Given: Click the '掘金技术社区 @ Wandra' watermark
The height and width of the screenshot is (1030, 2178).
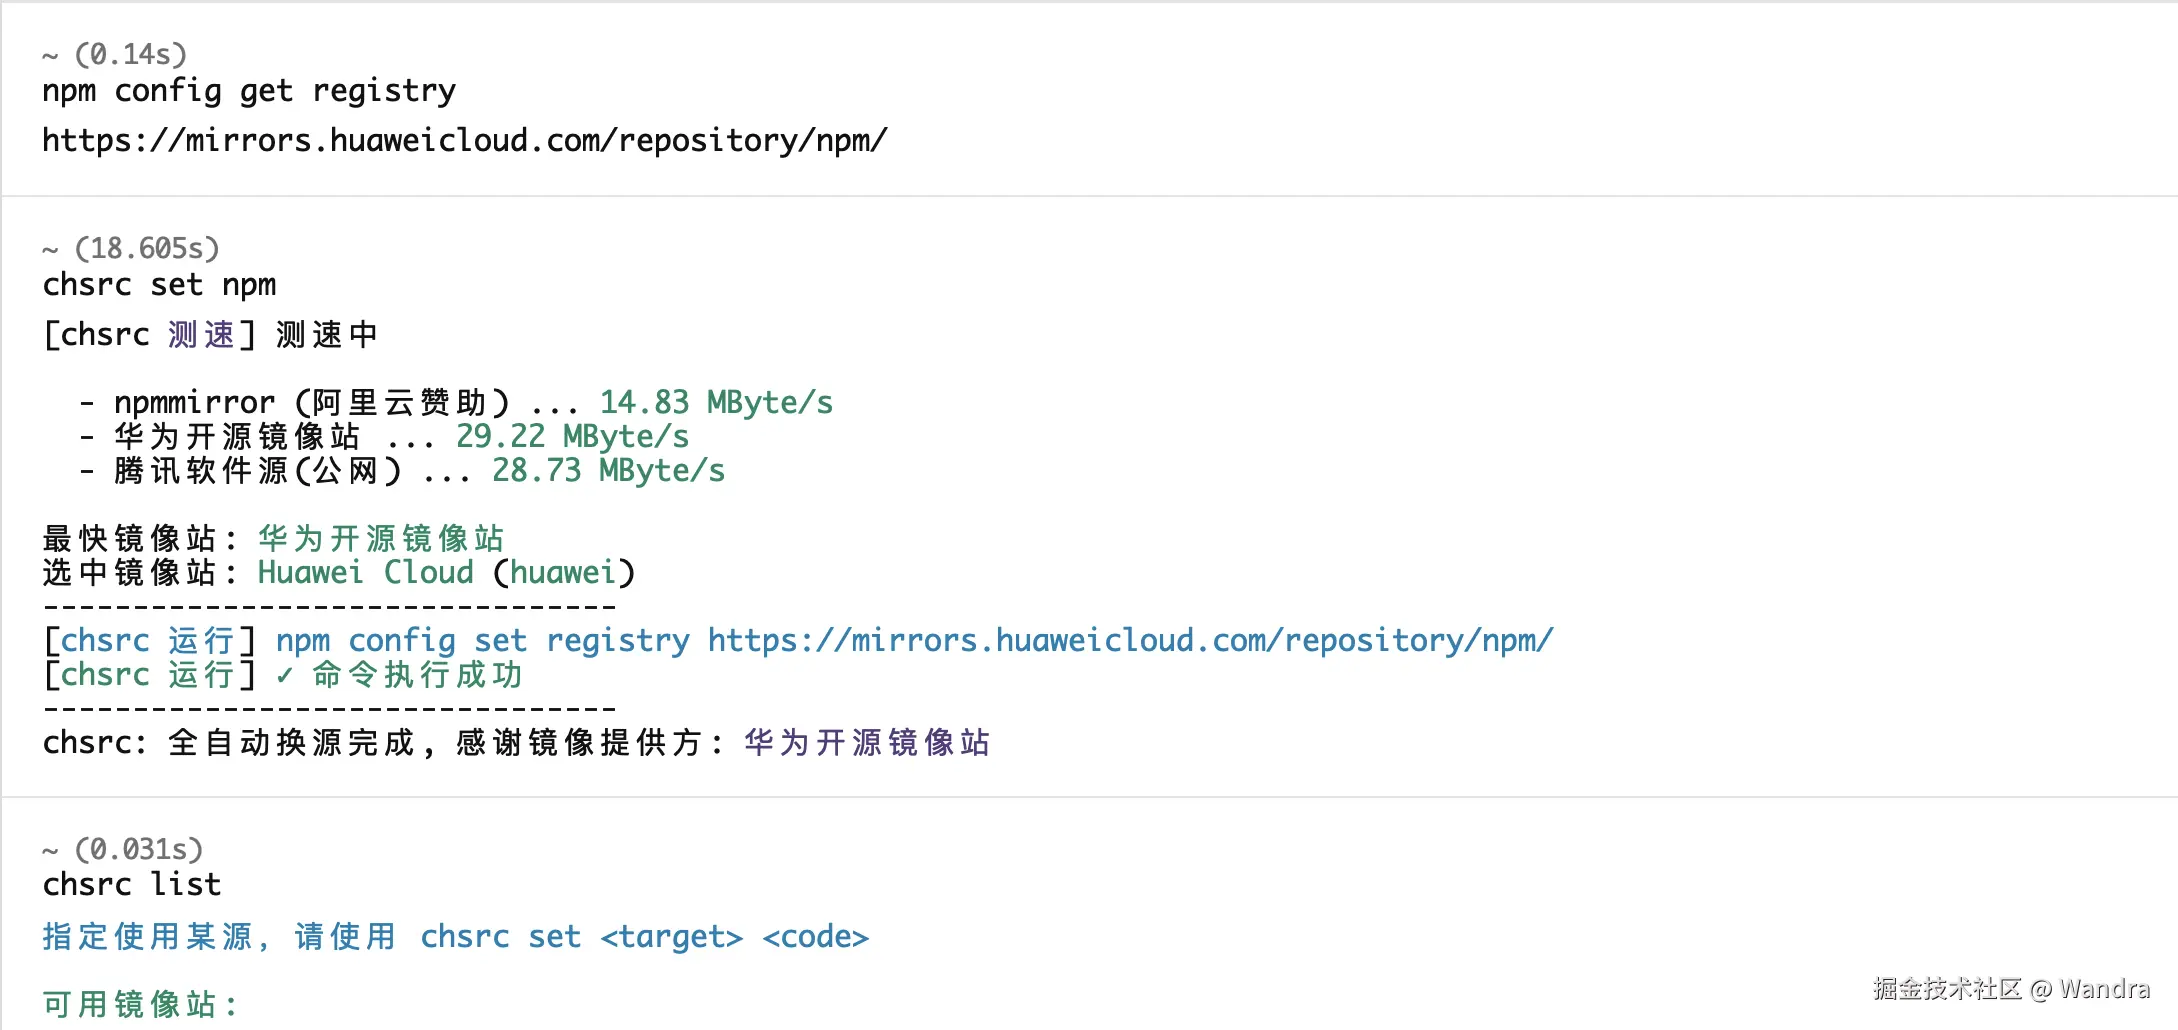Looking at the screenshot, I should click(x=2010, y=989).
